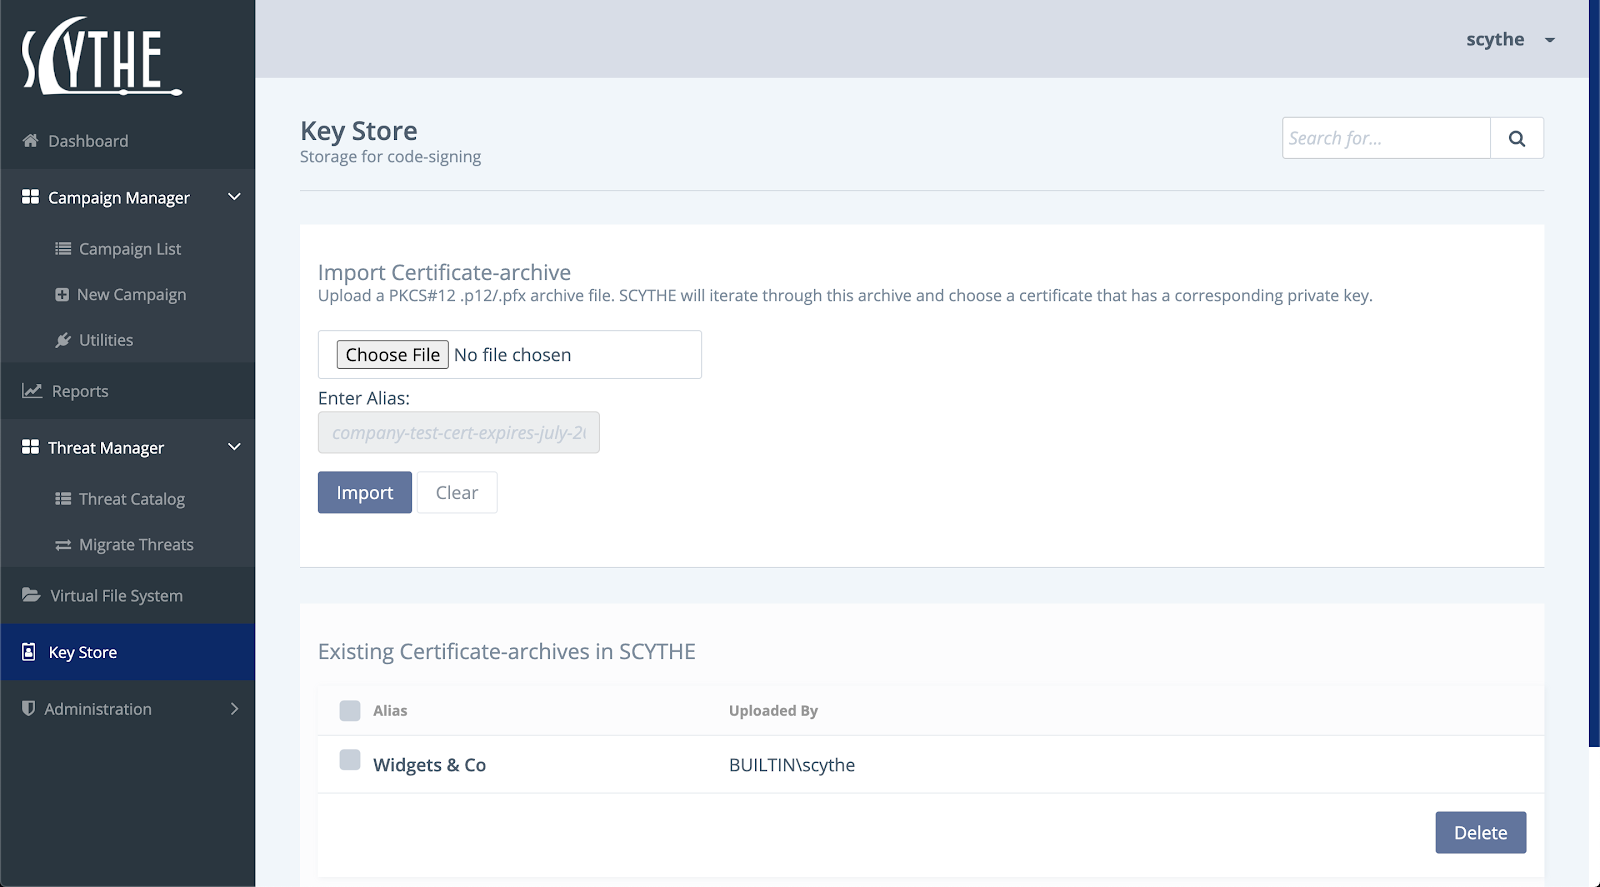1600x887 pixels.
Task: Click the Dashboard home icon
Action: (31, 141)
